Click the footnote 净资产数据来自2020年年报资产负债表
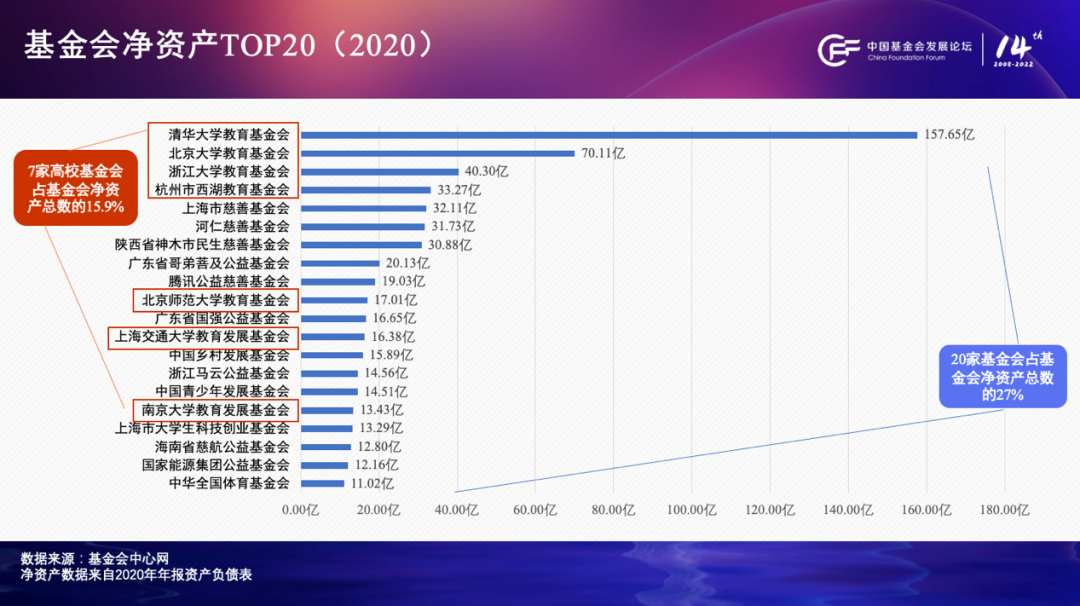1080x606 pixels. (136, 574)
